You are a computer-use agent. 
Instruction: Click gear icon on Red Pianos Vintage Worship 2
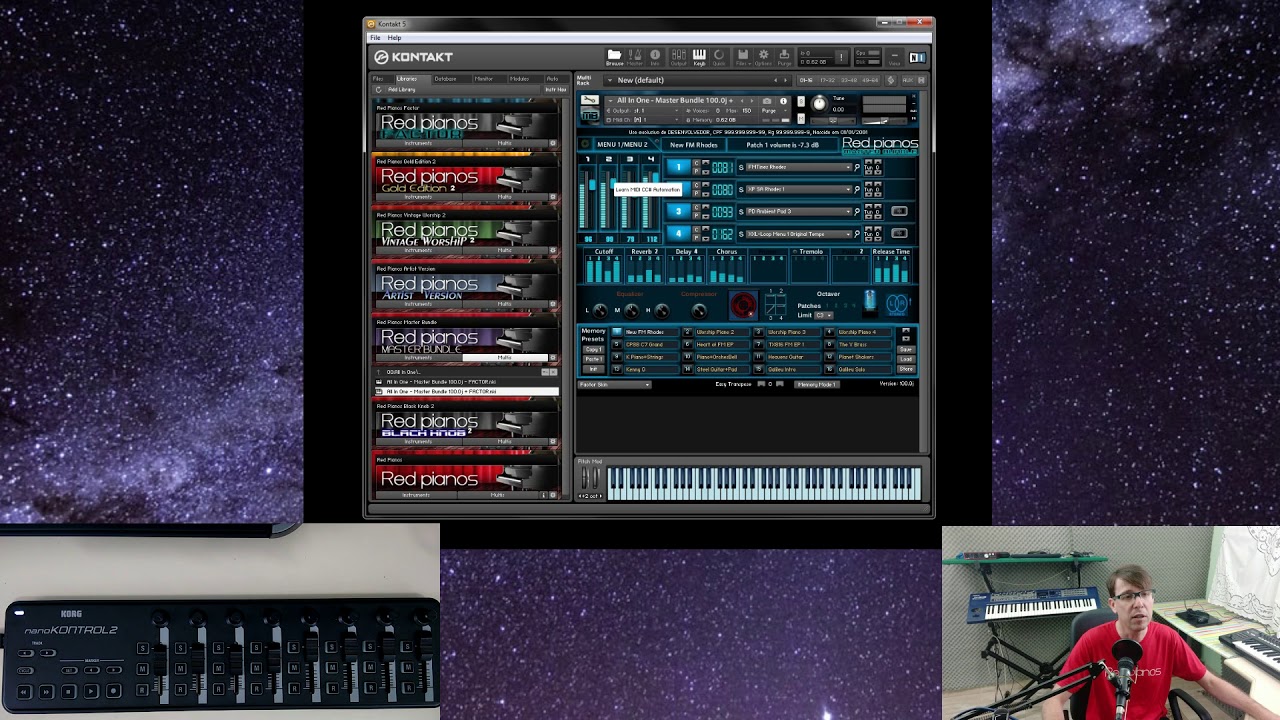(553, 250)
